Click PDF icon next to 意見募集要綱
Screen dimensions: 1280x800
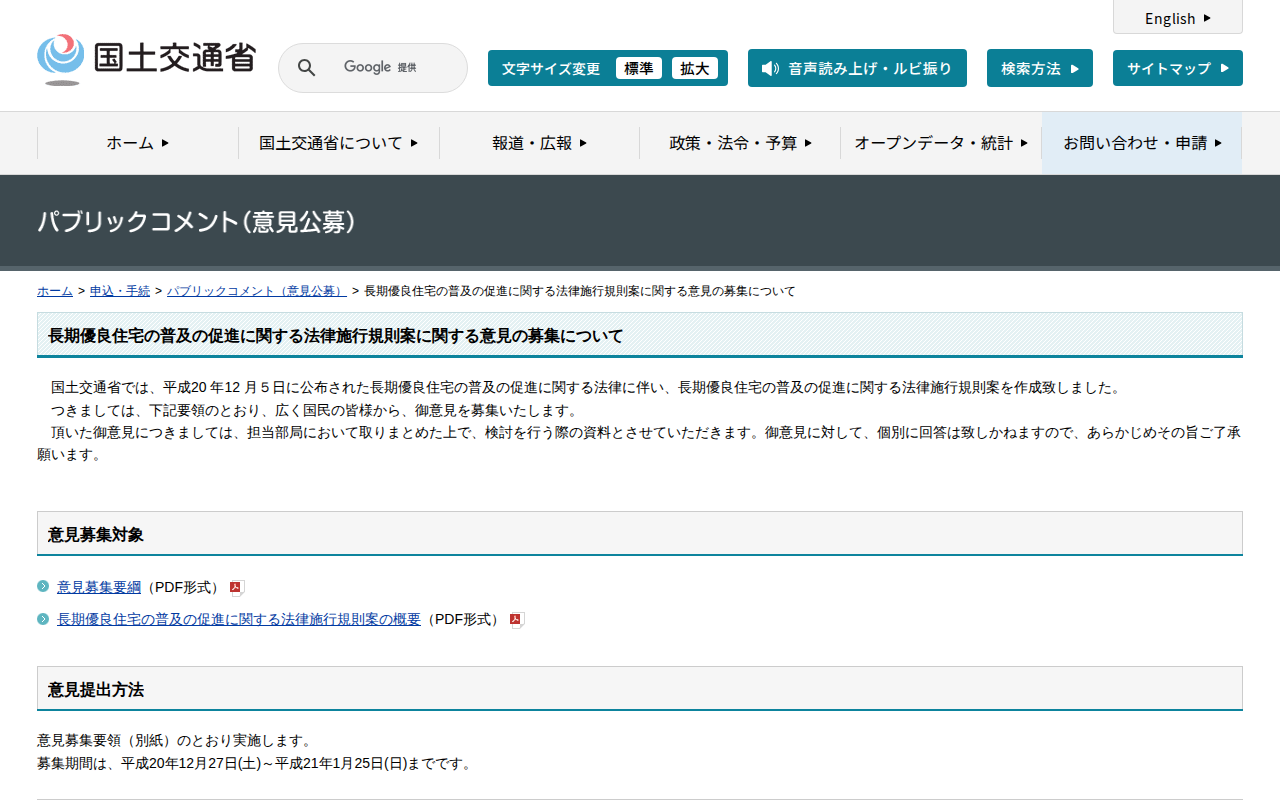coord(236,588)
